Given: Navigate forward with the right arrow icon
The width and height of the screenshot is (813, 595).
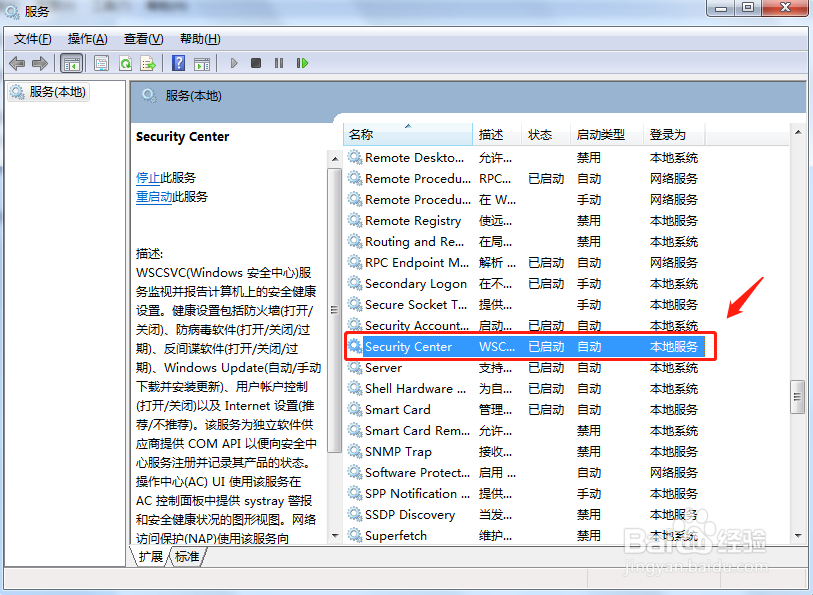Looking at the screenshot, I should [x=40, y=62].
